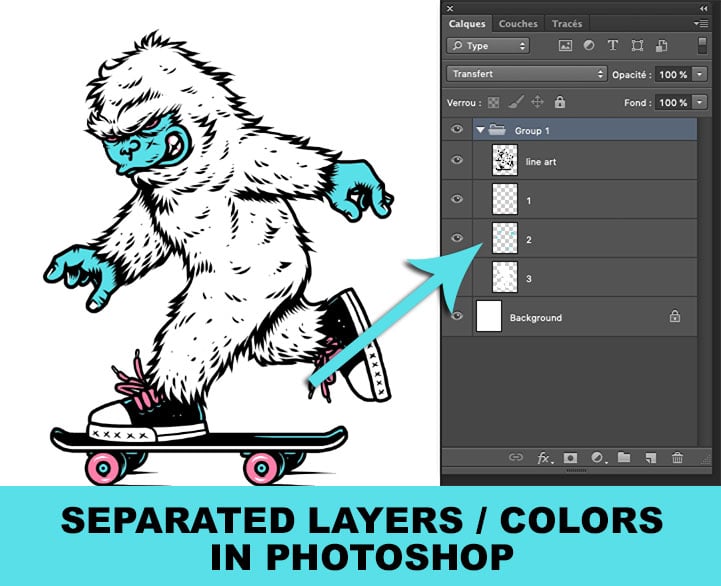Filter layers by shape layer icon
The width and height of the screenshot is (721, 586).
(637, 46)
